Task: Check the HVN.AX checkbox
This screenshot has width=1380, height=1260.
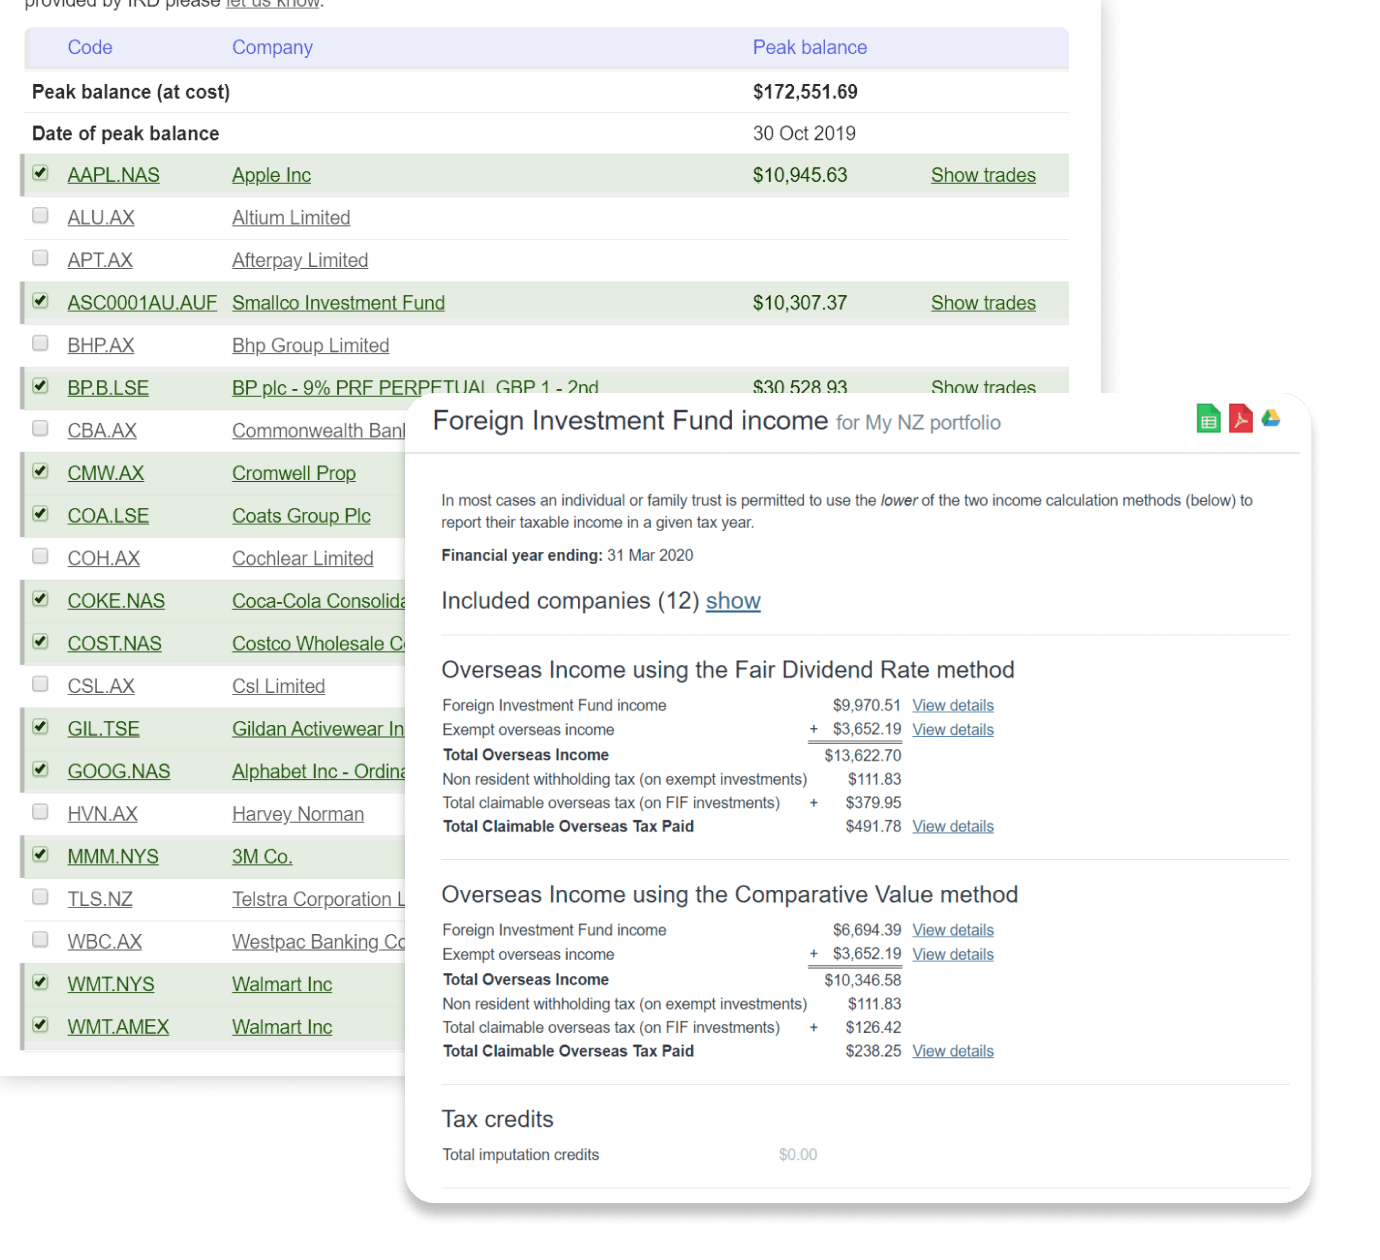Action: coord(40,812)
